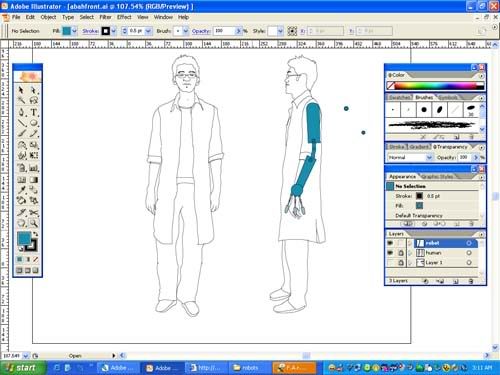Click Swap Fill and Stroke arrow

coord(35,234)
